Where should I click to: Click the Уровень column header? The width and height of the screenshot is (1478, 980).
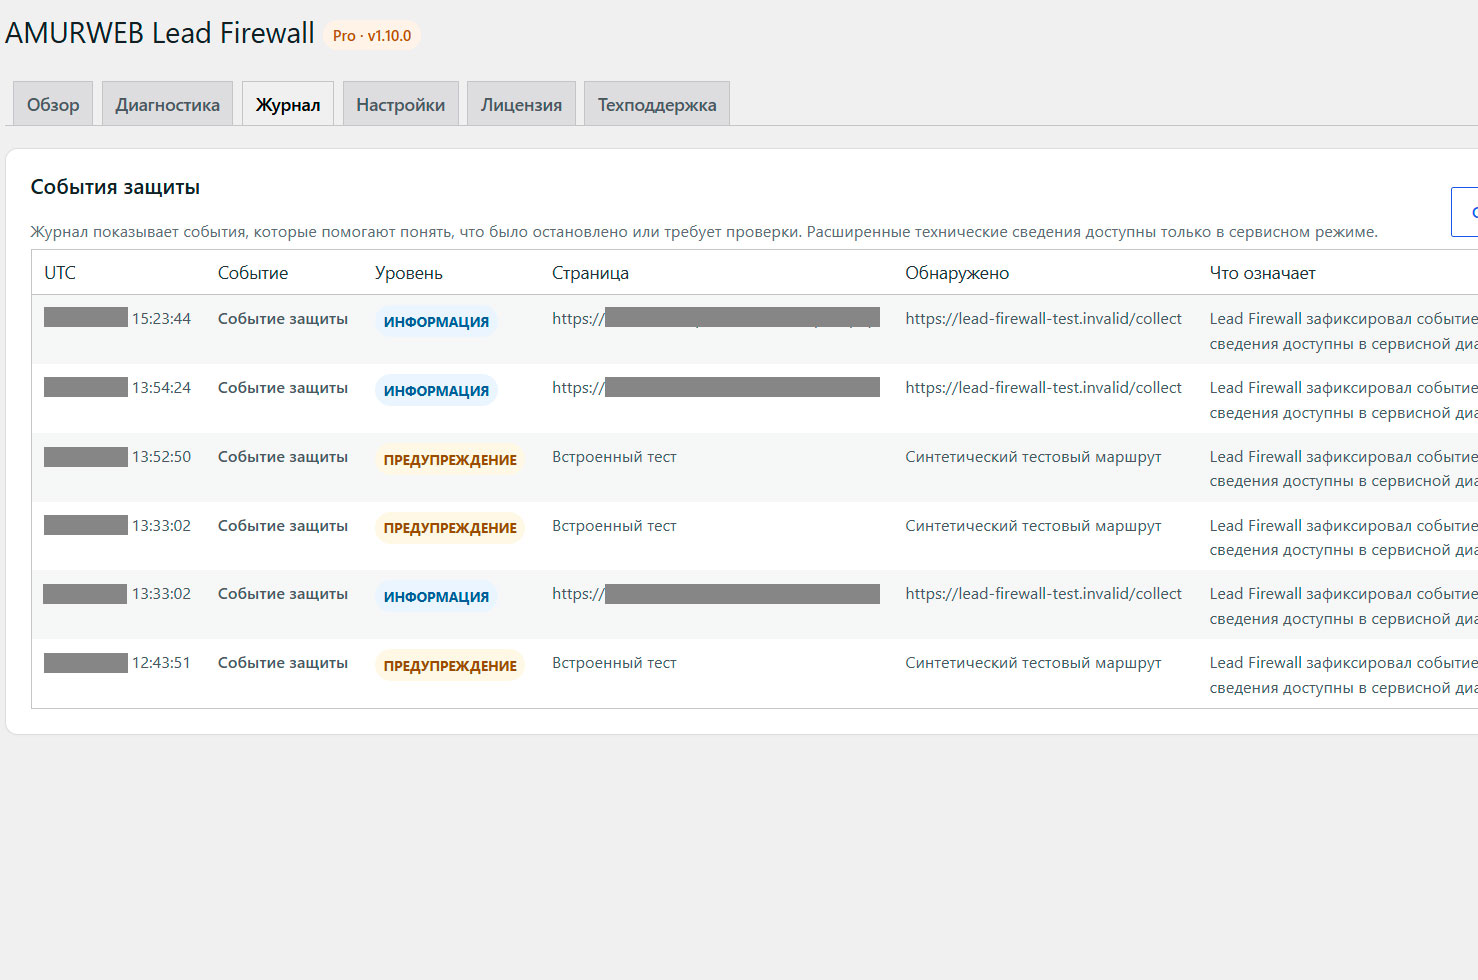(x=408, y=273)
